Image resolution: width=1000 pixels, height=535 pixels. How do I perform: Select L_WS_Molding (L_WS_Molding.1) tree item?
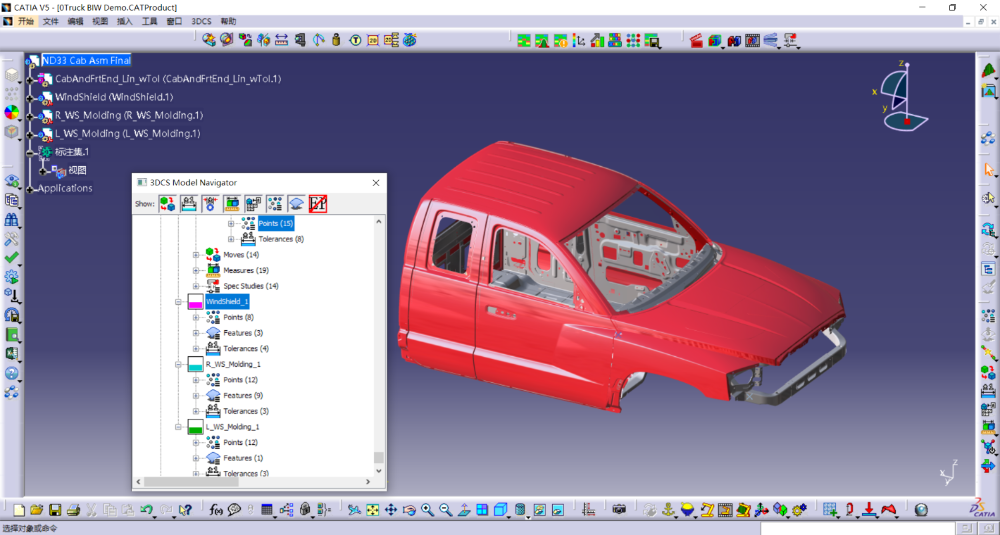pyautogui.click(x=128, y=134)
